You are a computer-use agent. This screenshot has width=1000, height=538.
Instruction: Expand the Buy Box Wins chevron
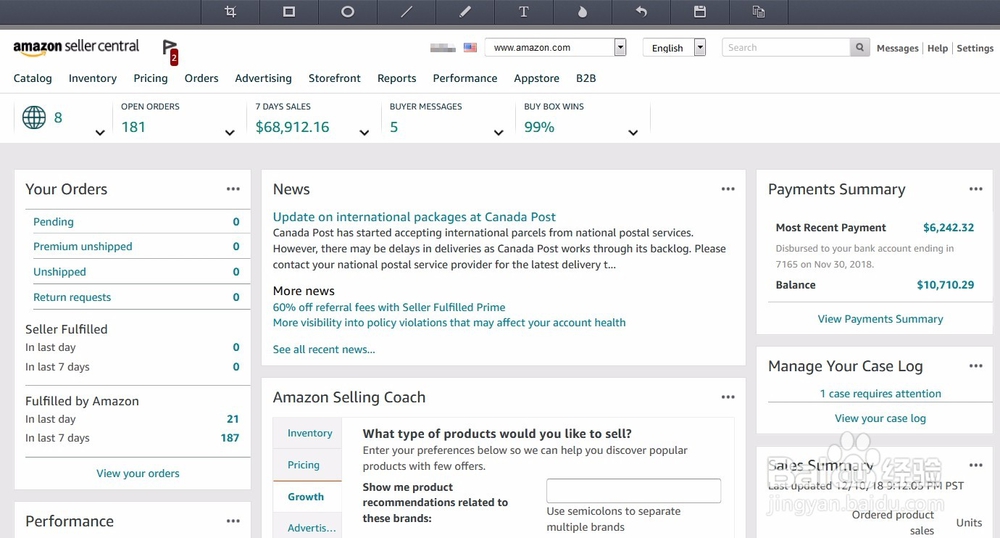[633, 133]
